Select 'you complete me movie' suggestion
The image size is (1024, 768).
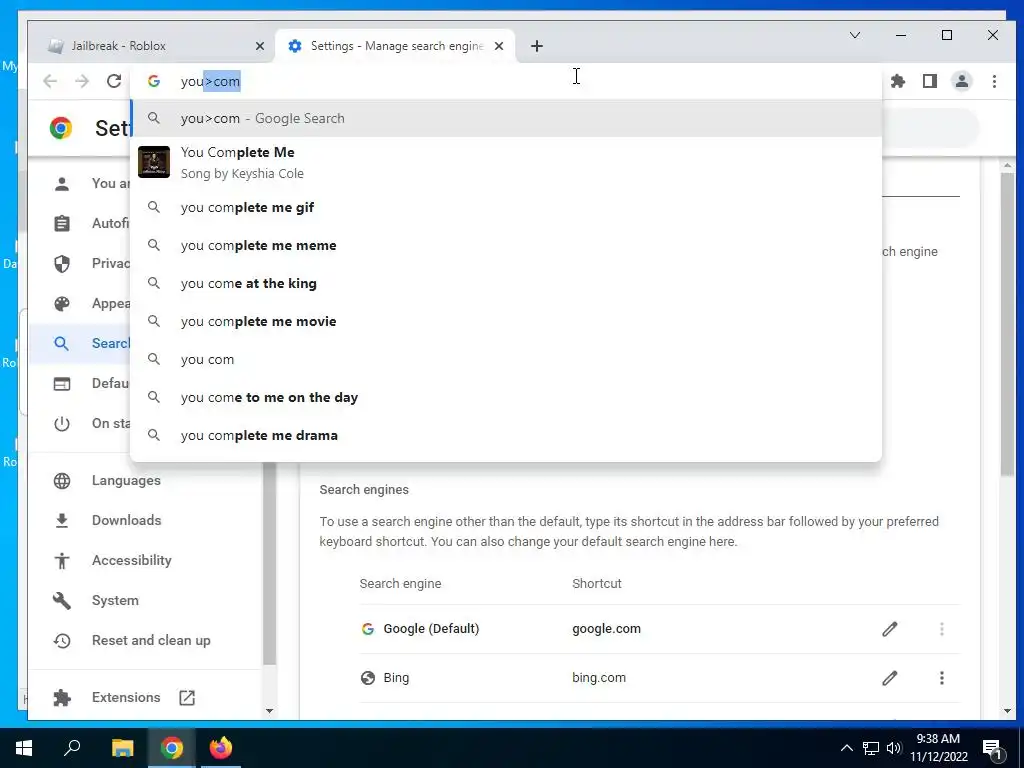pyautogui.click(x=506, y=321)
